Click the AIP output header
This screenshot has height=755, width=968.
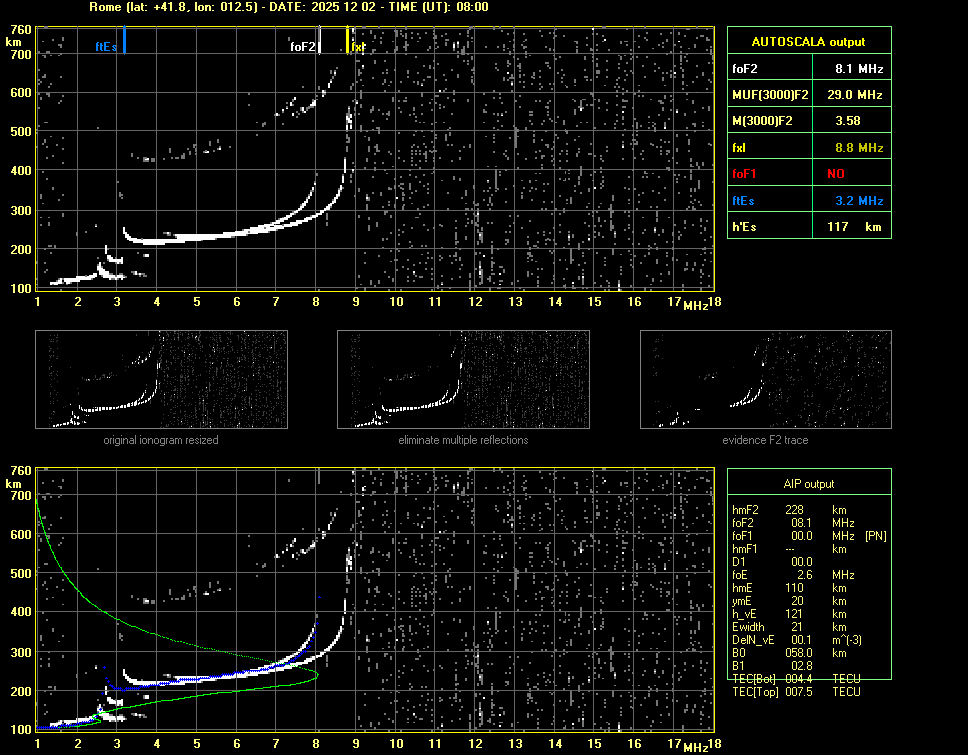[x=807, y=483]
